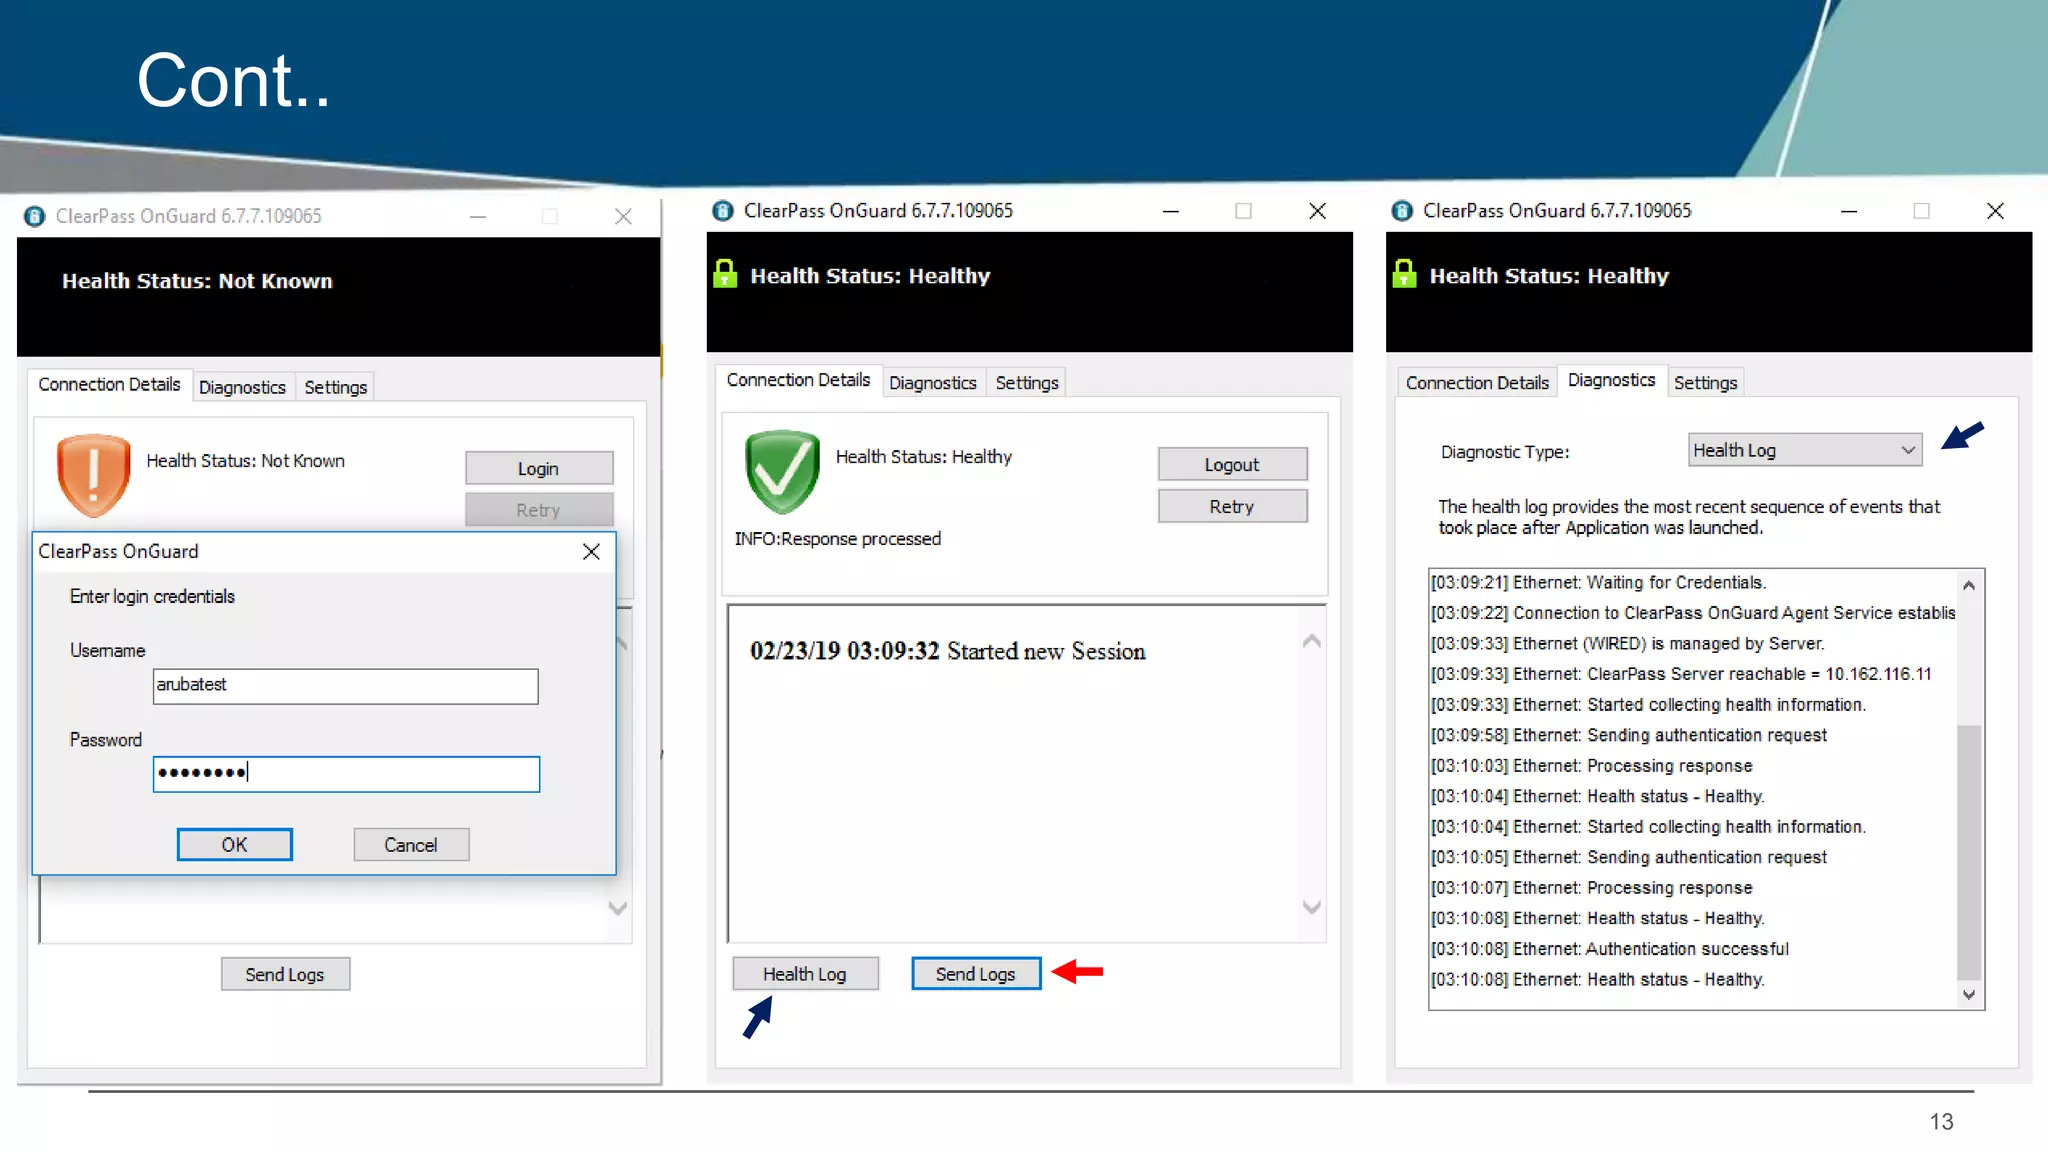
Task: Click scroll down arrow in session log pane
Action: click(1313, 908)
